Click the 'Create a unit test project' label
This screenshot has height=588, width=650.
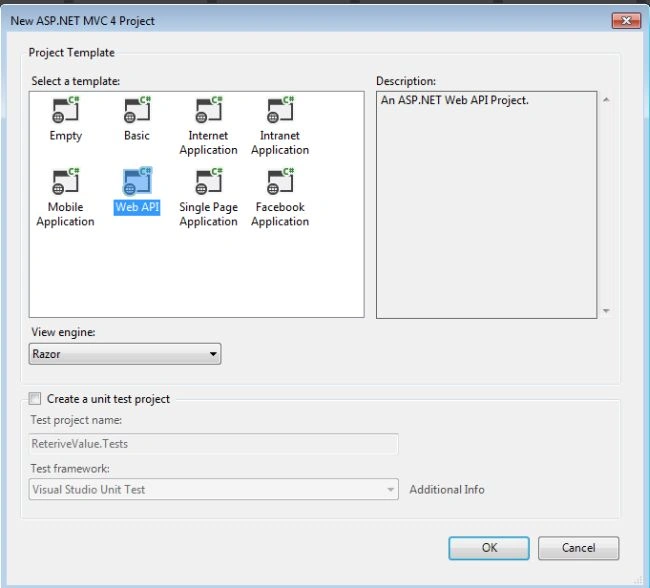tap(108, 399)
